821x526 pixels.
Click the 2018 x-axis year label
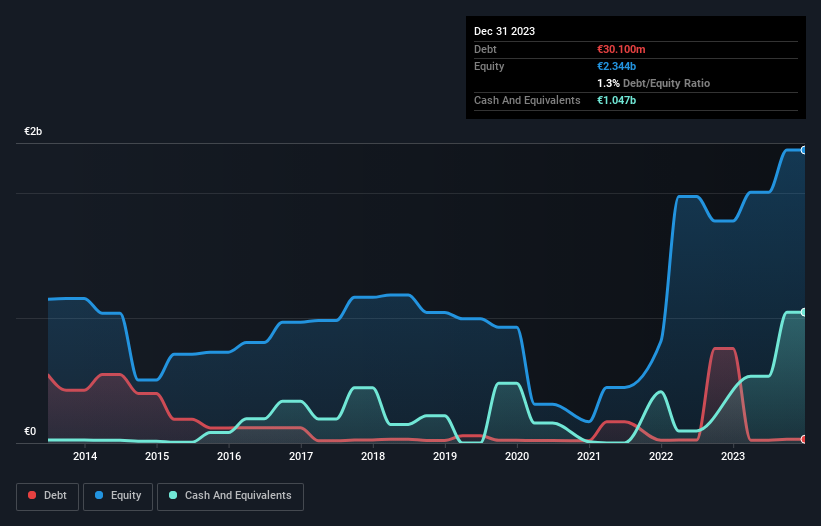click(373, 456)
